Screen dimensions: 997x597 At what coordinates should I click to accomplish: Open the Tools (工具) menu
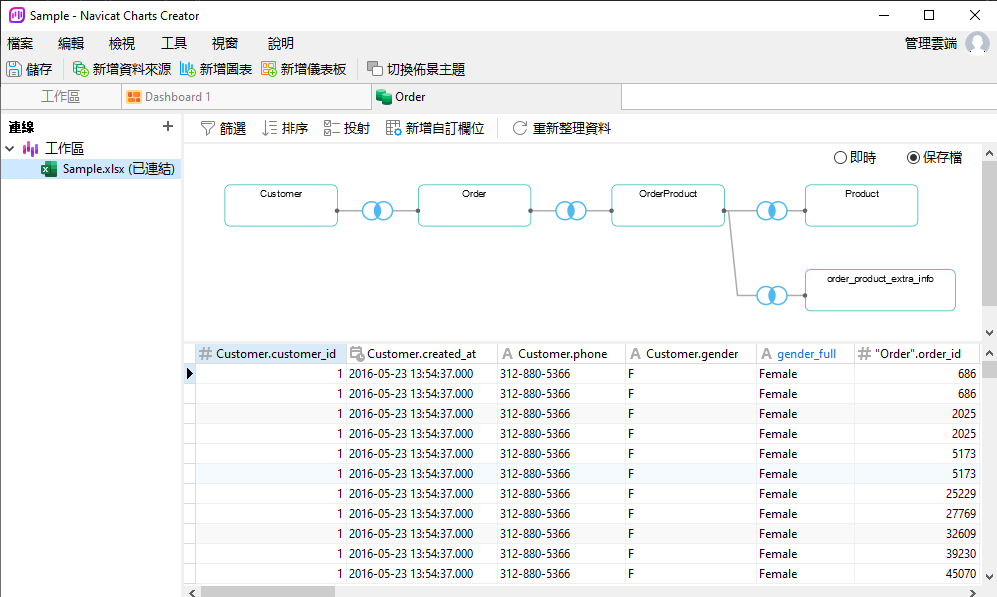coord(174,43)
